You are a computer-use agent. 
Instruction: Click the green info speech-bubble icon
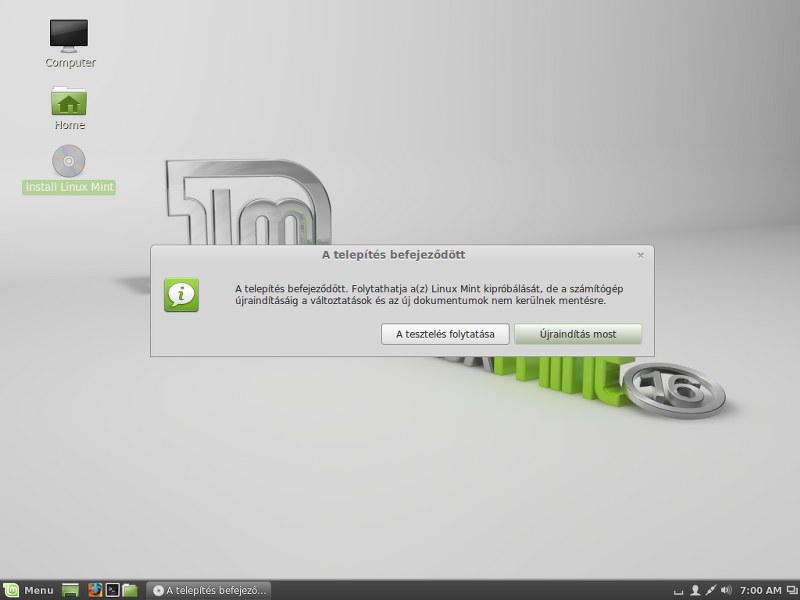(181, 294)
